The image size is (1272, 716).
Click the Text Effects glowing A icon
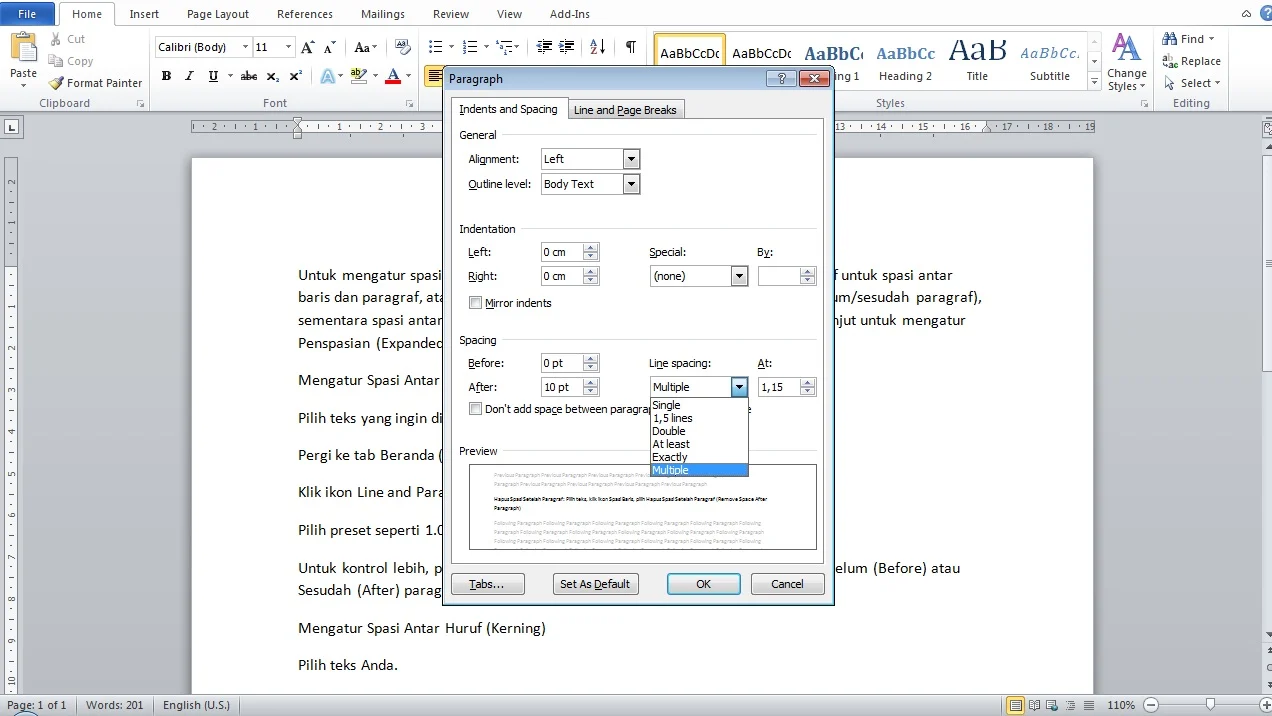pyautogui.click(x=327, y=76)
